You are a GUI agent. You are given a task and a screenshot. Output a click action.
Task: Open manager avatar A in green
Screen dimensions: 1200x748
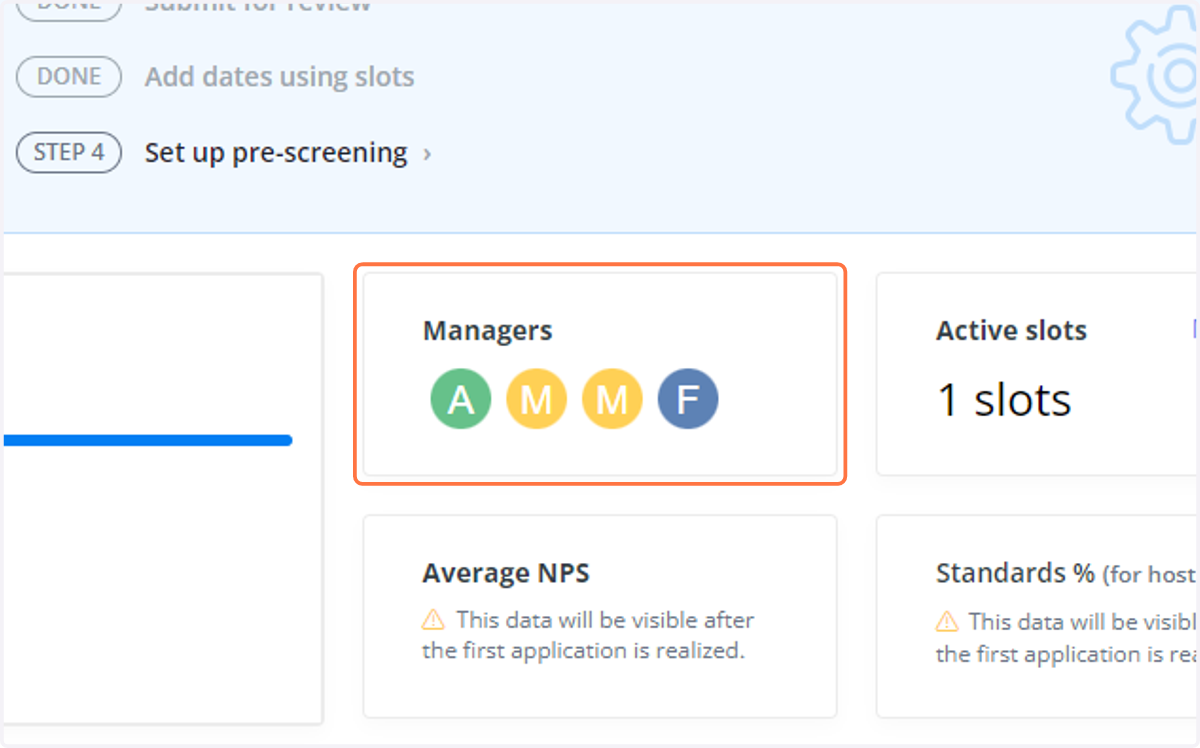click(461, 399)
